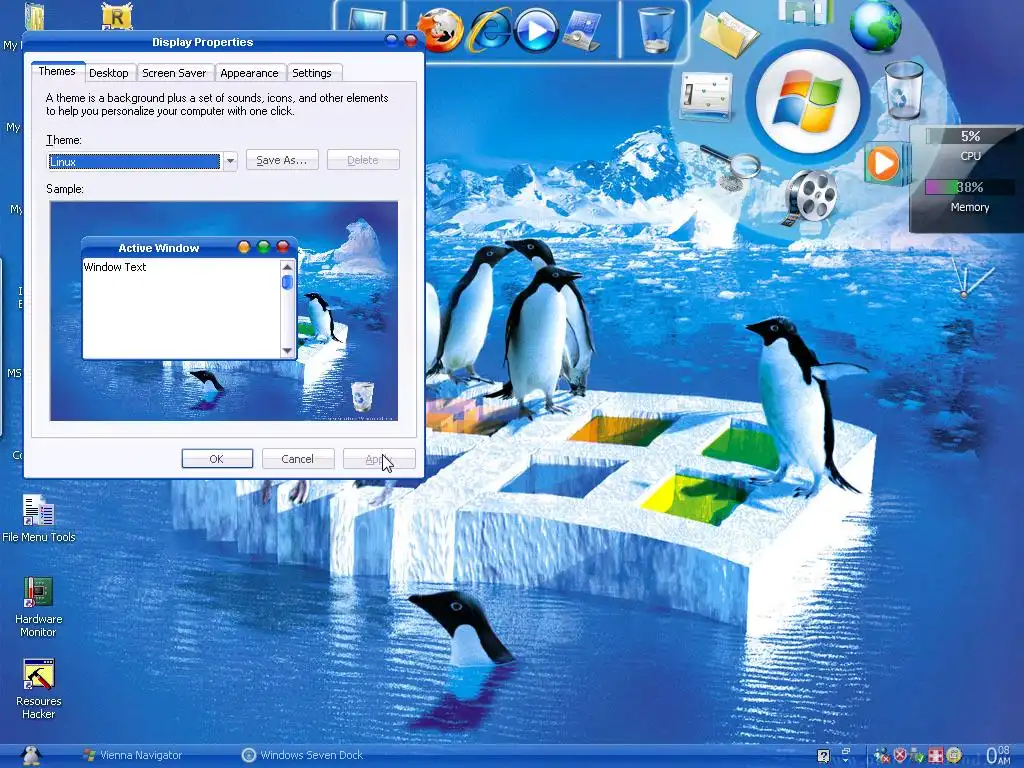Launch the orange media player icon by the orb
The width and height of the screenshot is (1024, 768).
click(x=883, y=163)
